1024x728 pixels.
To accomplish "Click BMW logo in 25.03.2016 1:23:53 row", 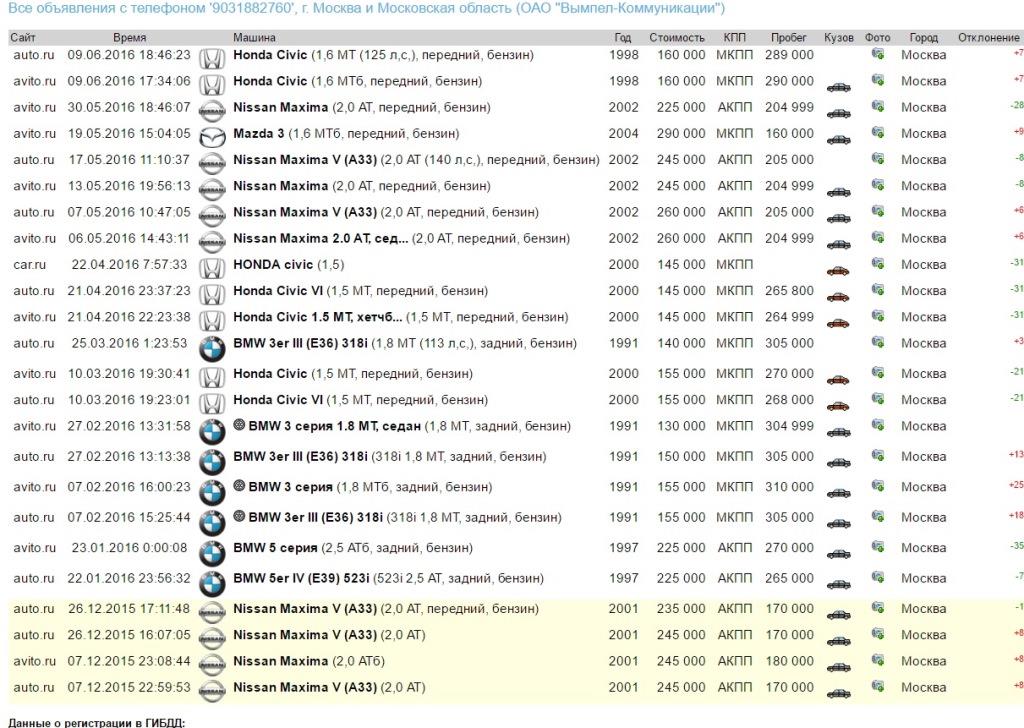I will (x=212, y=349).
